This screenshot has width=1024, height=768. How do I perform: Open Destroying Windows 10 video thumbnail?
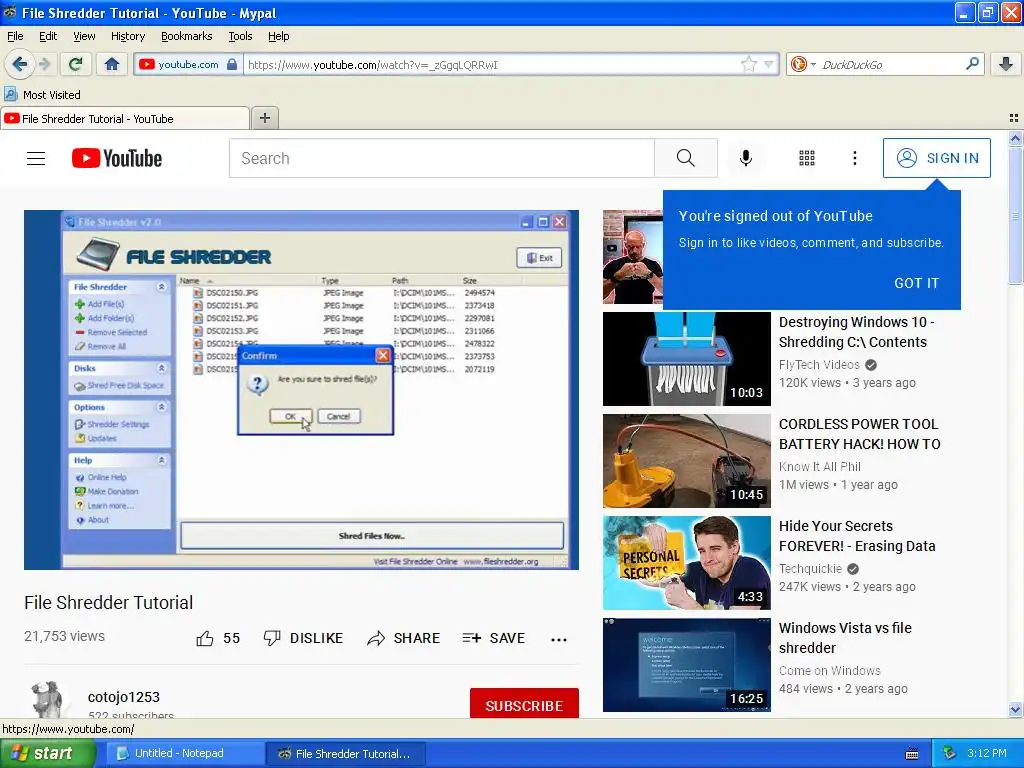tap(686, 359)
